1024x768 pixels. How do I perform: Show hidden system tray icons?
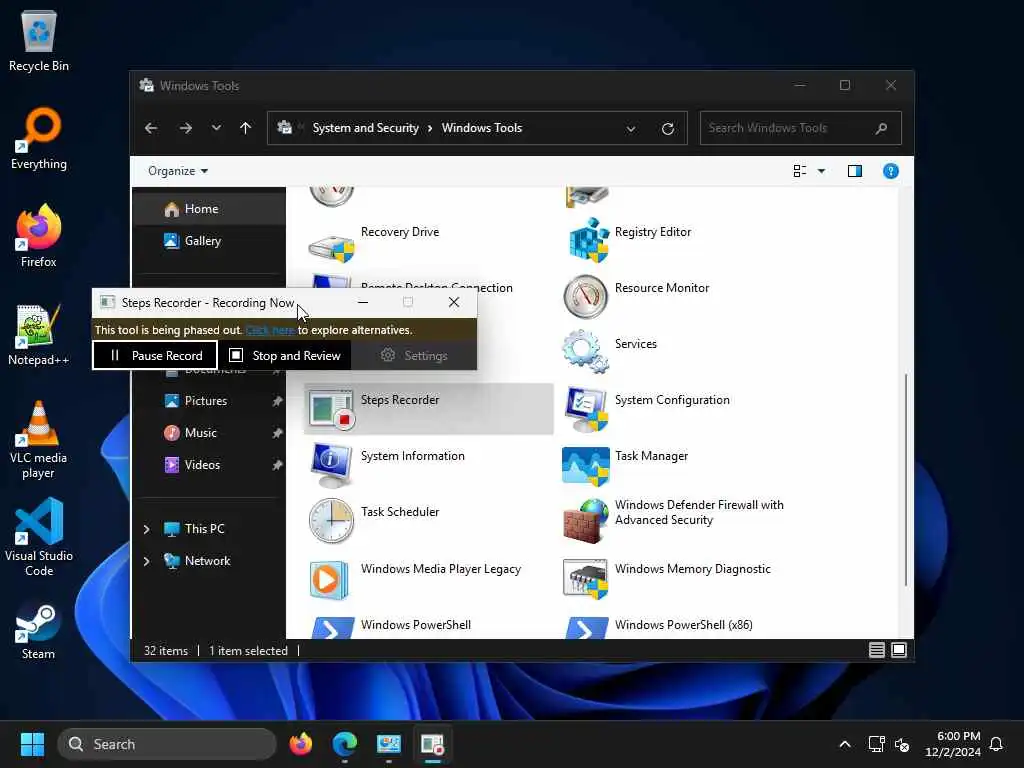(x=844, y=744)
